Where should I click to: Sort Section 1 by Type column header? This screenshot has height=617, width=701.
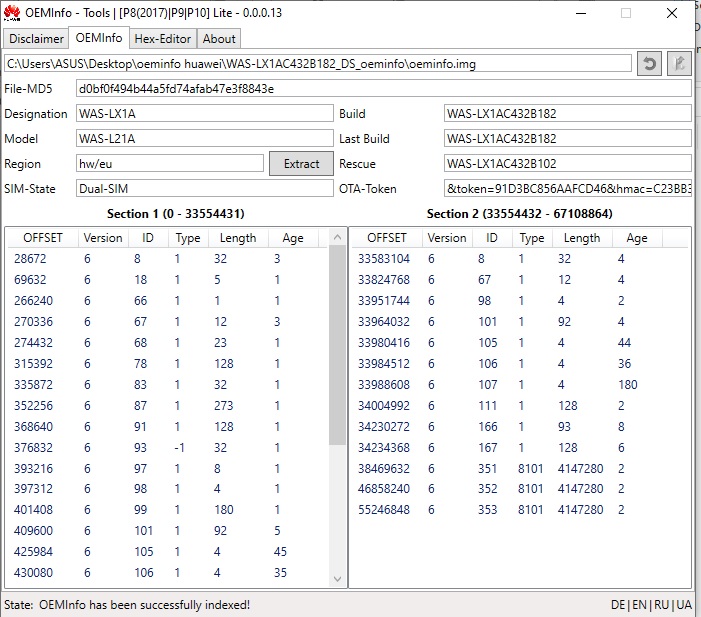click(188, 238)
